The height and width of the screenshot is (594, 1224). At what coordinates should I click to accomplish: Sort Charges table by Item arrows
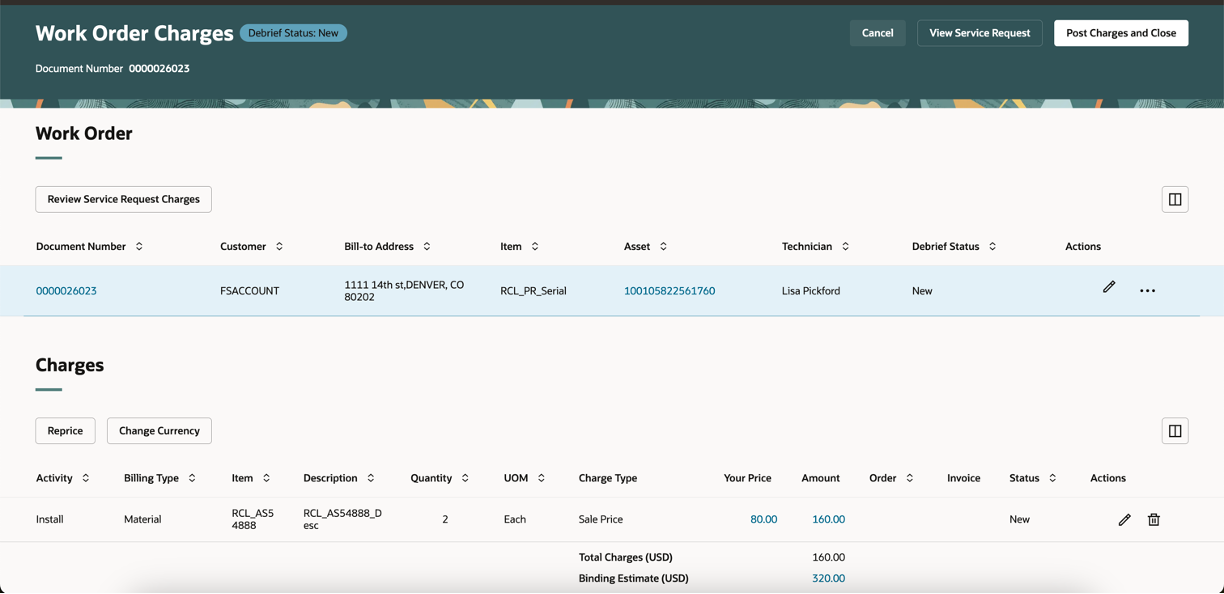click(266, 478)
